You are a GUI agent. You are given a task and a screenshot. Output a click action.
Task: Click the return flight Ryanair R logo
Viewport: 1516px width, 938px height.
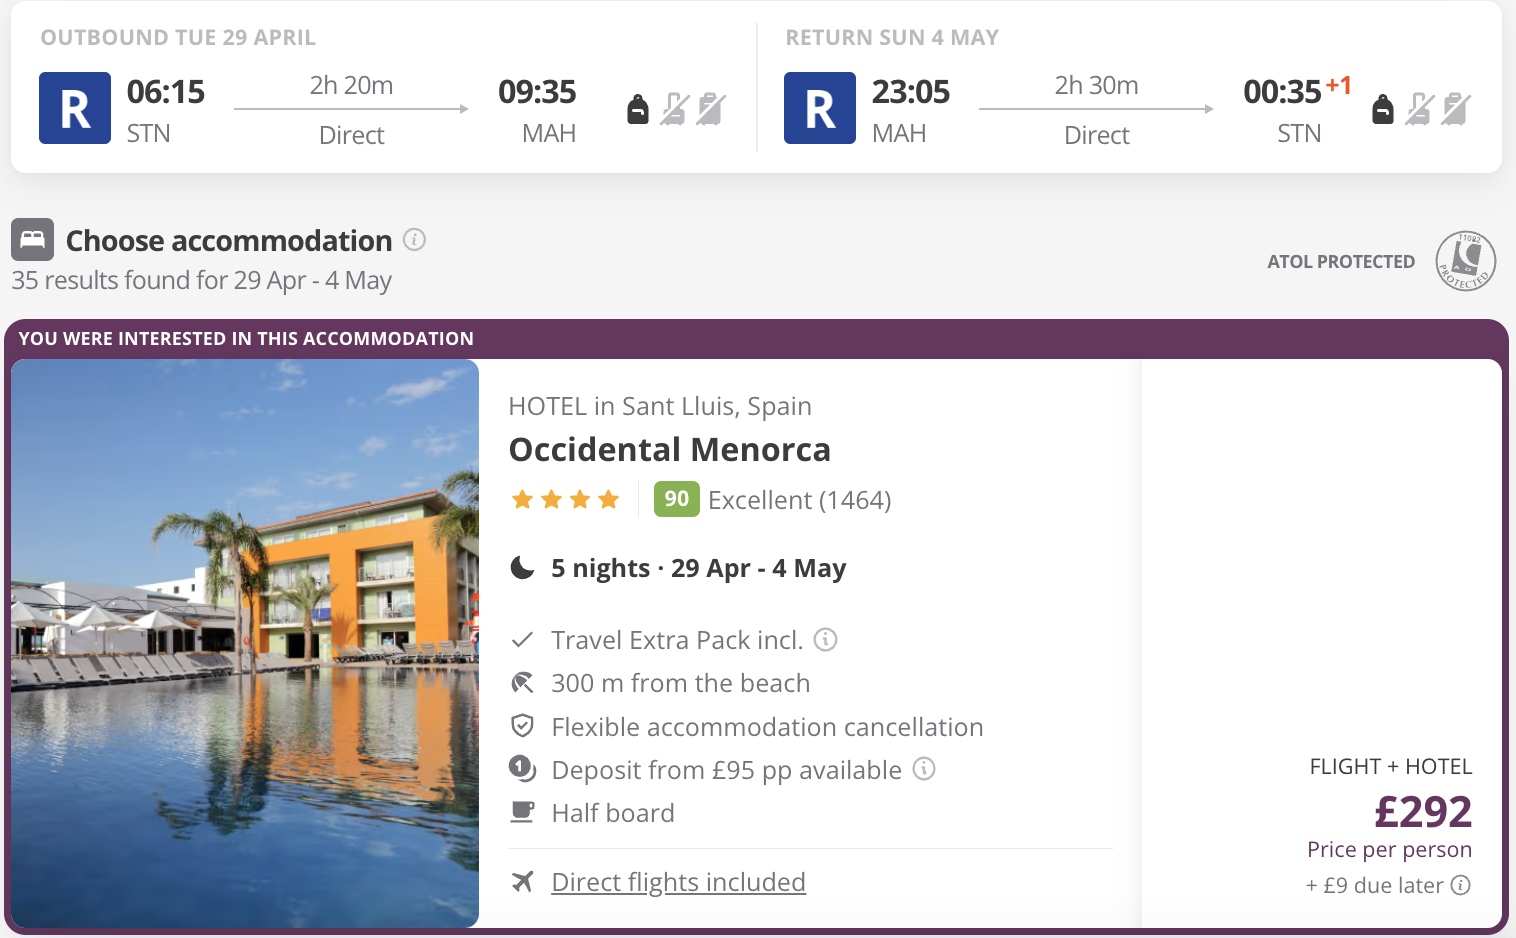click(x=820, y=108)
